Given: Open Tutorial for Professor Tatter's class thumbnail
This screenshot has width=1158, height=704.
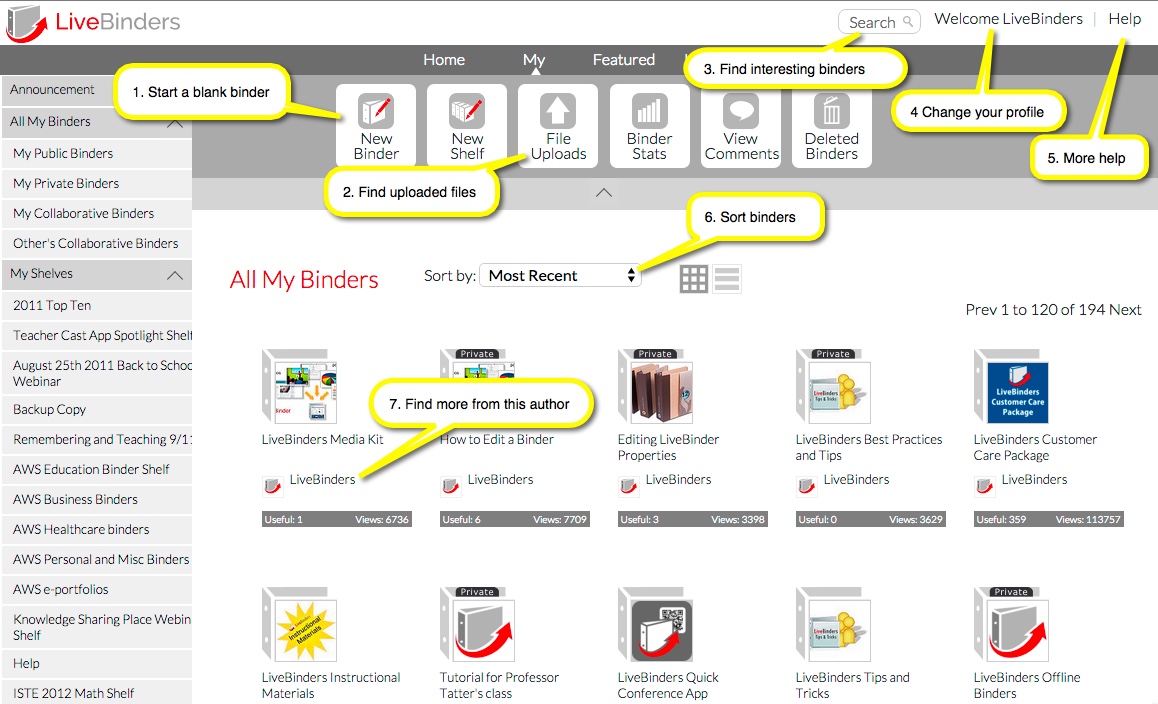Looking at the screenshot, I should click(x=479, y=625).
